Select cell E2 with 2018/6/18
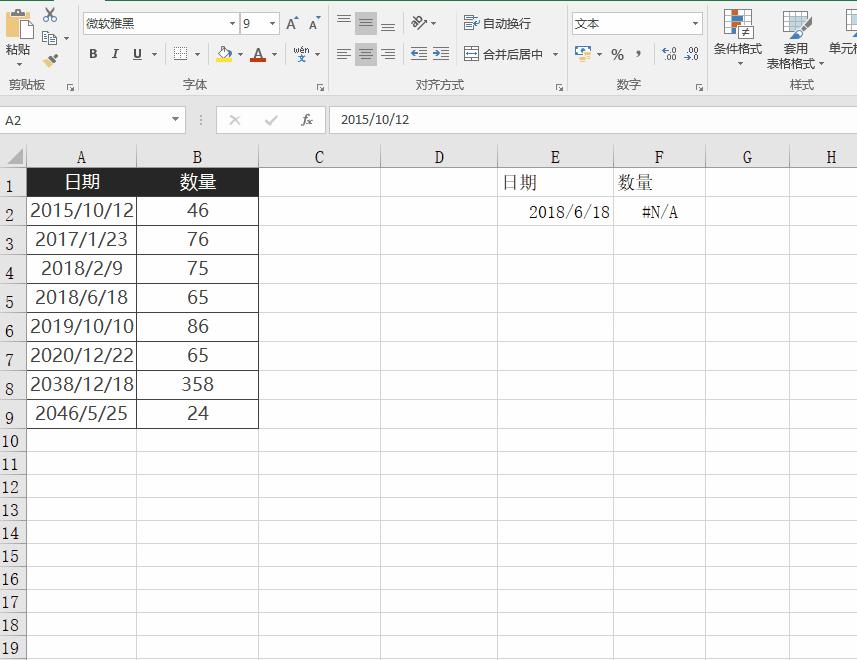 (x=555, y=211)
